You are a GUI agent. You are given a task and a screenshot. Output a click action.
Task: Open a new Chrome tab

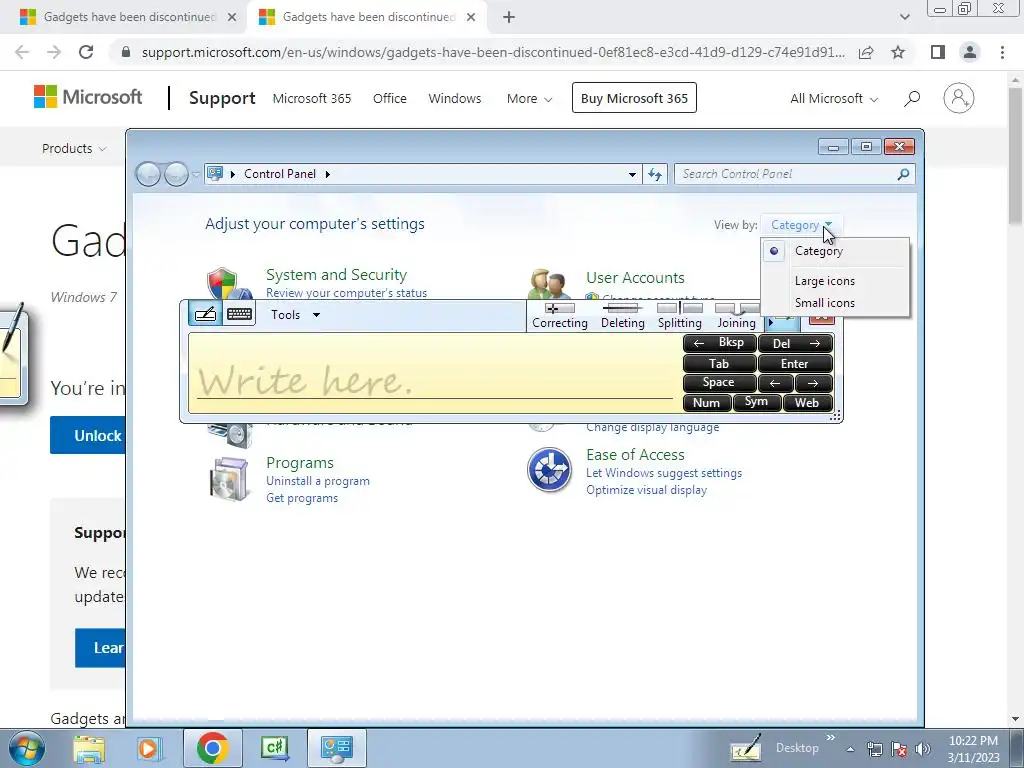[x=509, y=17]
